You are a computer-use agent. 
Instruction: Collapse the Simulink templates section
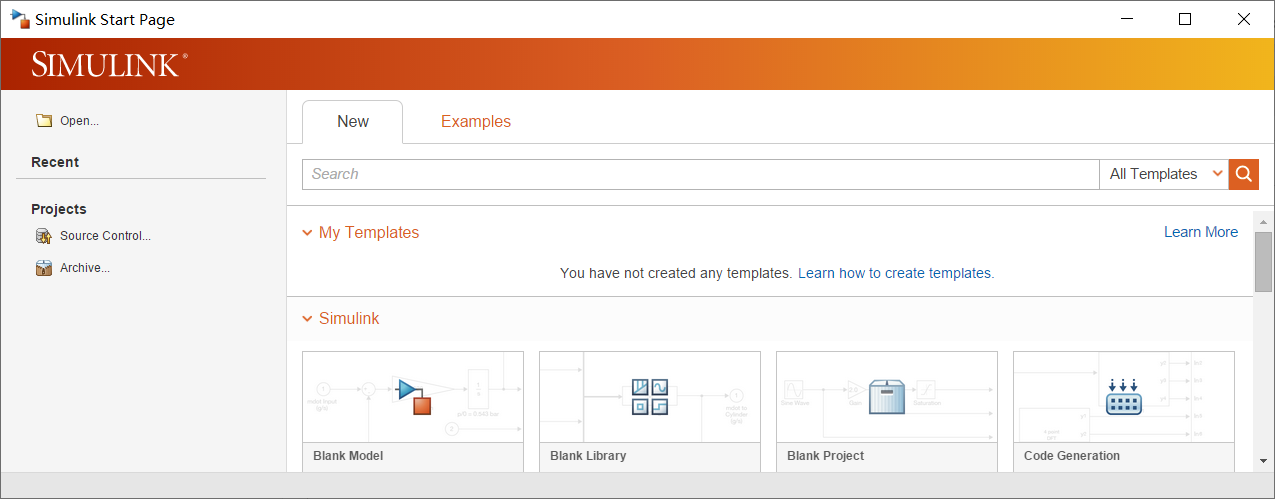[x=307, y=319]
